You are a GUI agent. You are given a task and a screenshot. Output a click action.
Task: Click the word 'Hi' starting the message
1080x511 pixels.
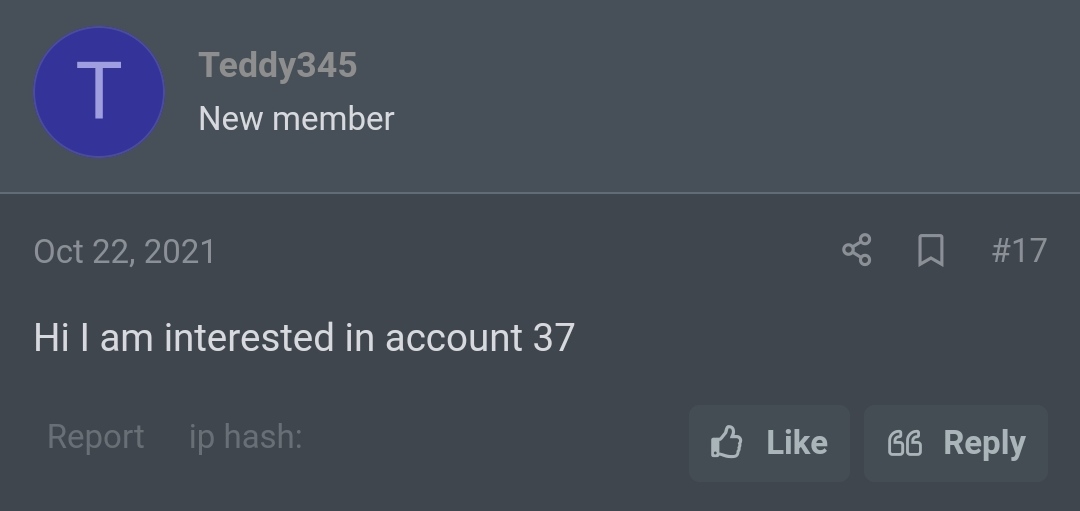point(52,338)
